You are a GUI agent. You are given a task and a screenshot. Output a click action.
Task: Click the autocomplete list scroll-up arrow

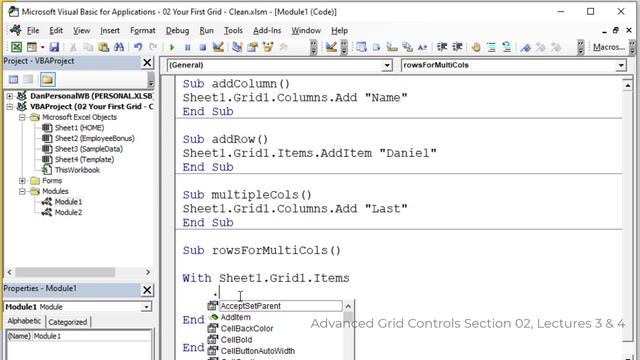(348, 306)
